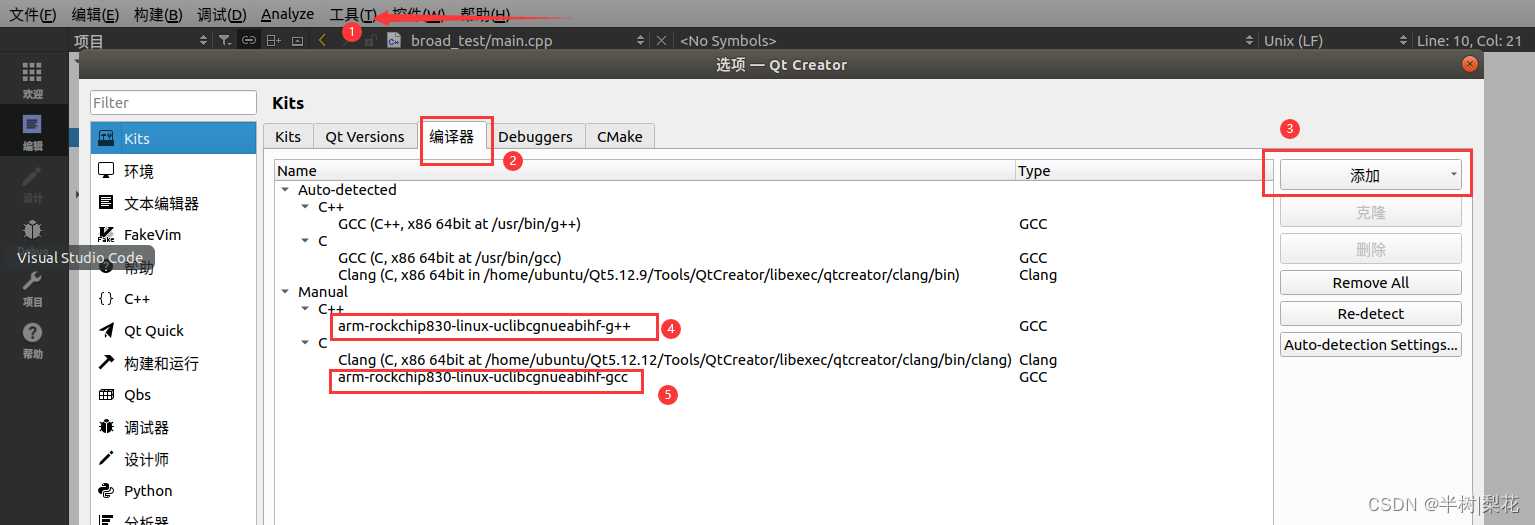Open the No Symbols dropdown
This screenshot has width=1535, height=525.
[x=966, y=41]
